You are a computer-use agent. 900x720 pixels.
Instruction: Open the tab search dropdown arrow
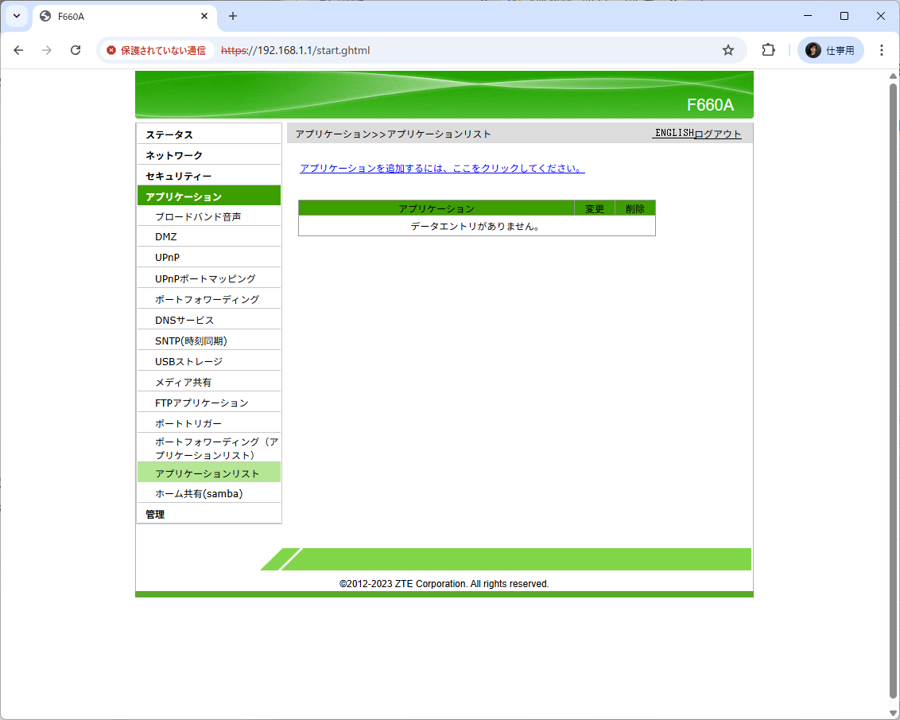click(16, 16)
